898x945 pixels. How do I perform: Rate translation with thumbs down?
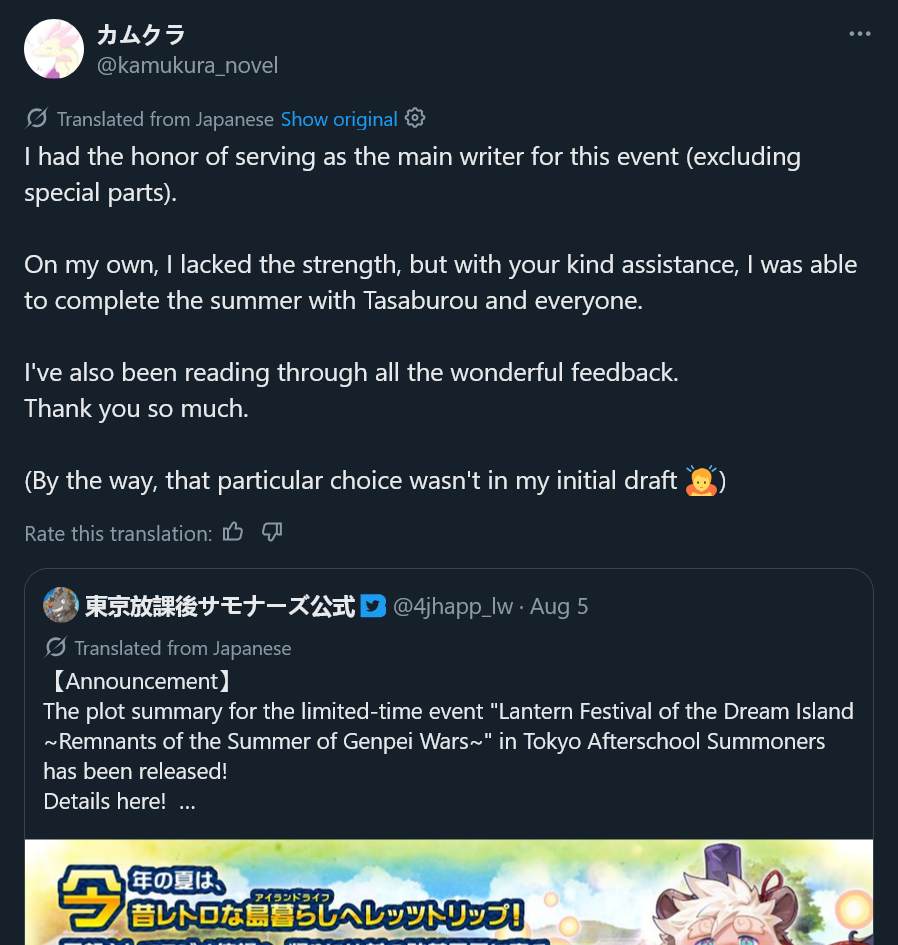(272, 532)
